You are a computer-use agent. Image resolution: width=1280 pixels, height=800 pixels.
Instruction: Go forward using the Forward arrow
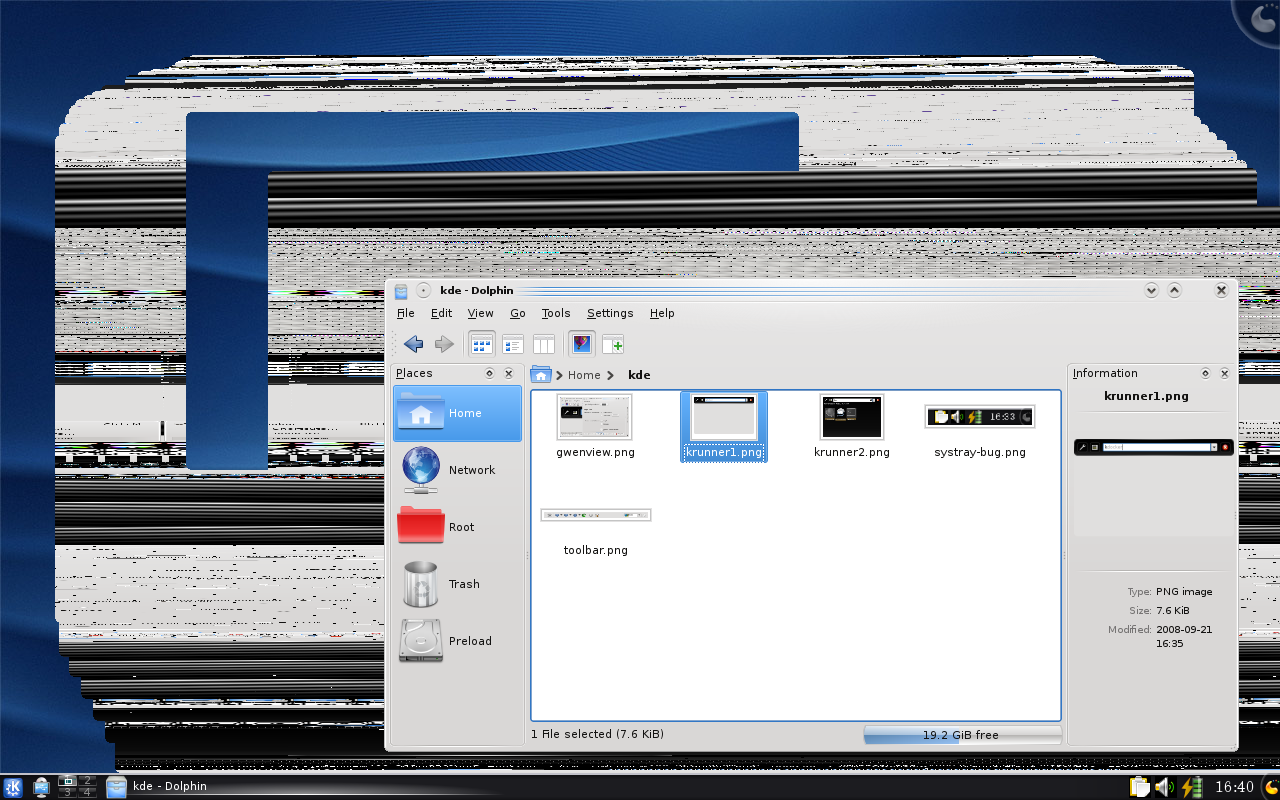(x=444, y=344)
